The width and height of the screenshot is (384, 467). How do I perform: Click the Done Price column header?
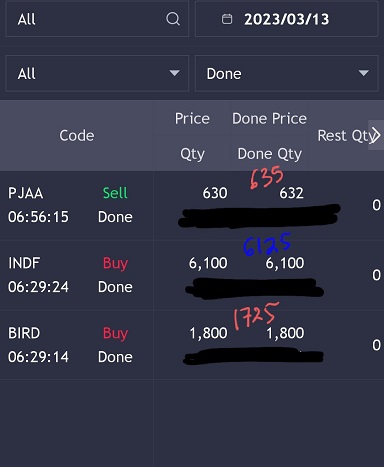269,119
